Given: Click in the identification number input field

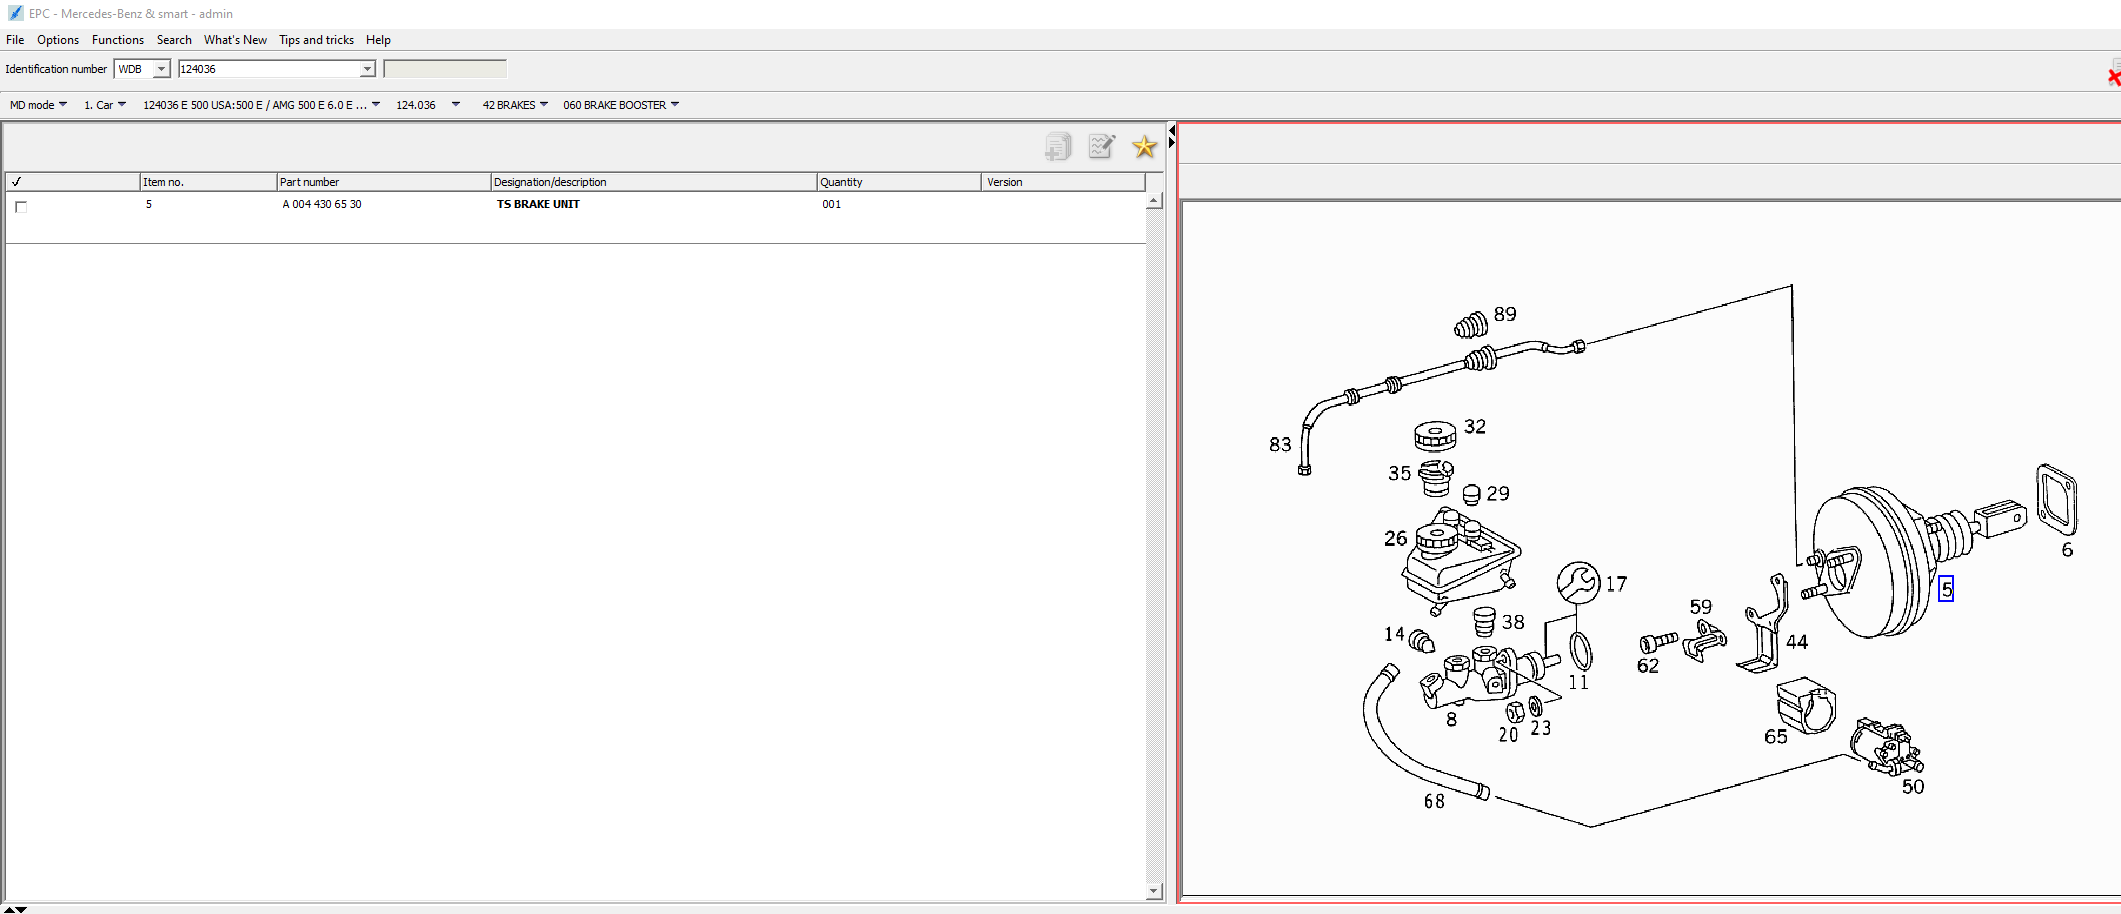Looking at the screenshot, I should [x=268, y=69].
